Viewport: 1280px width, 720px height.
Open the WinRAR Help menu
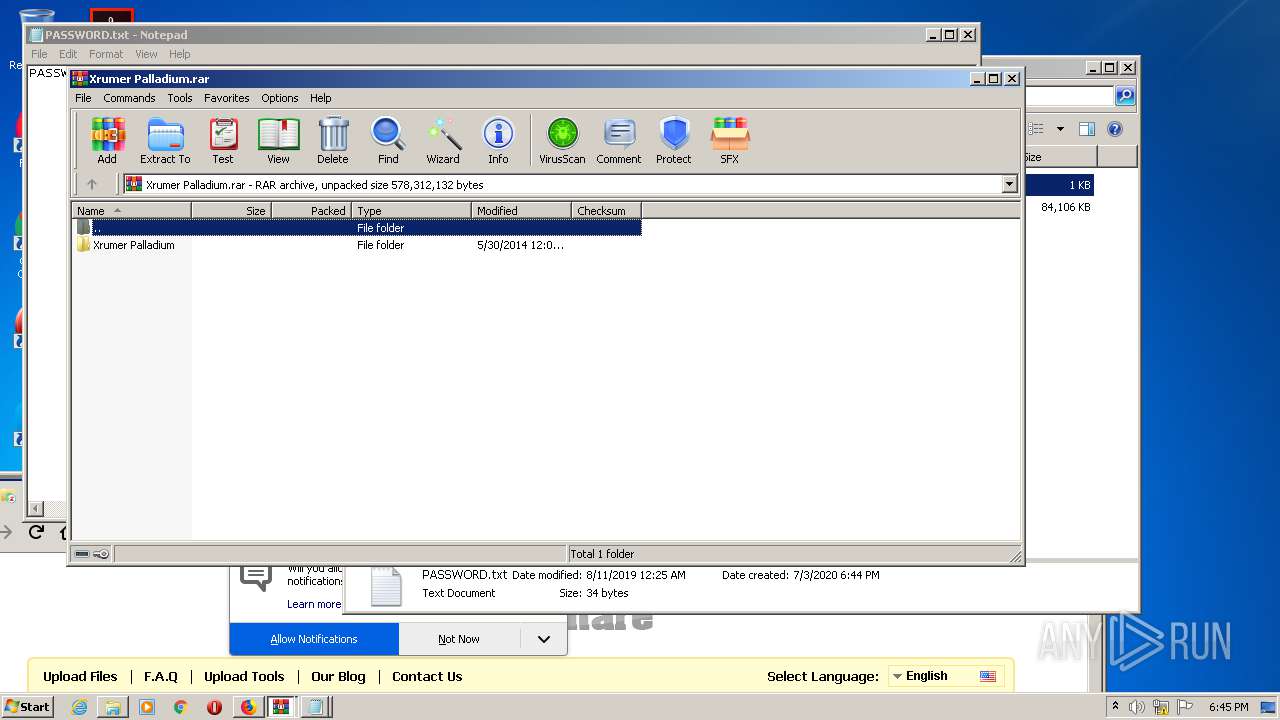[321, 98]
